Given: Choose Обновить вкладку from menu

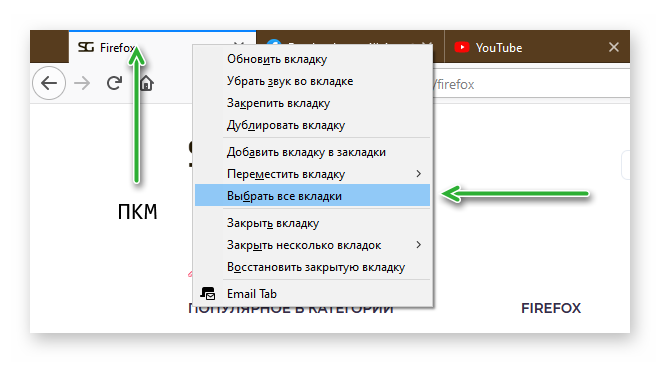Looking at the screenshot, I should [312, 59].
